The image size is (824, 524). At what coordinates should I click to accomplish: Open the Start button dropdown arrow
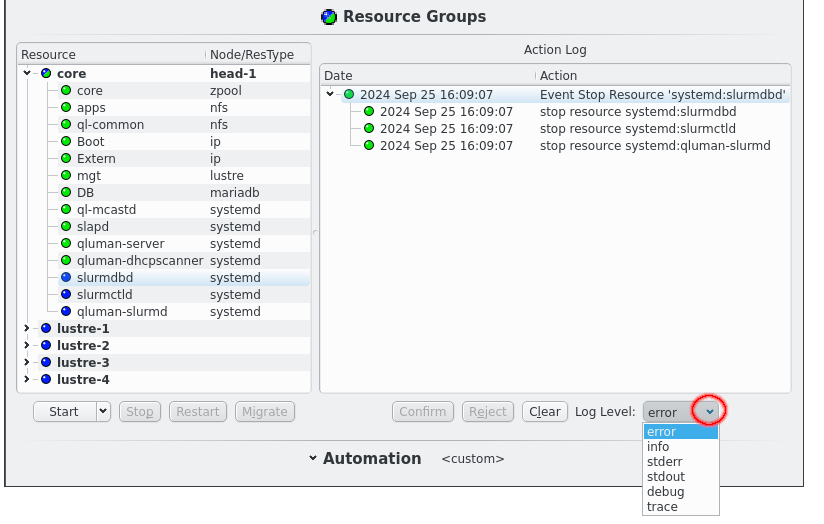tap(104, 412)
